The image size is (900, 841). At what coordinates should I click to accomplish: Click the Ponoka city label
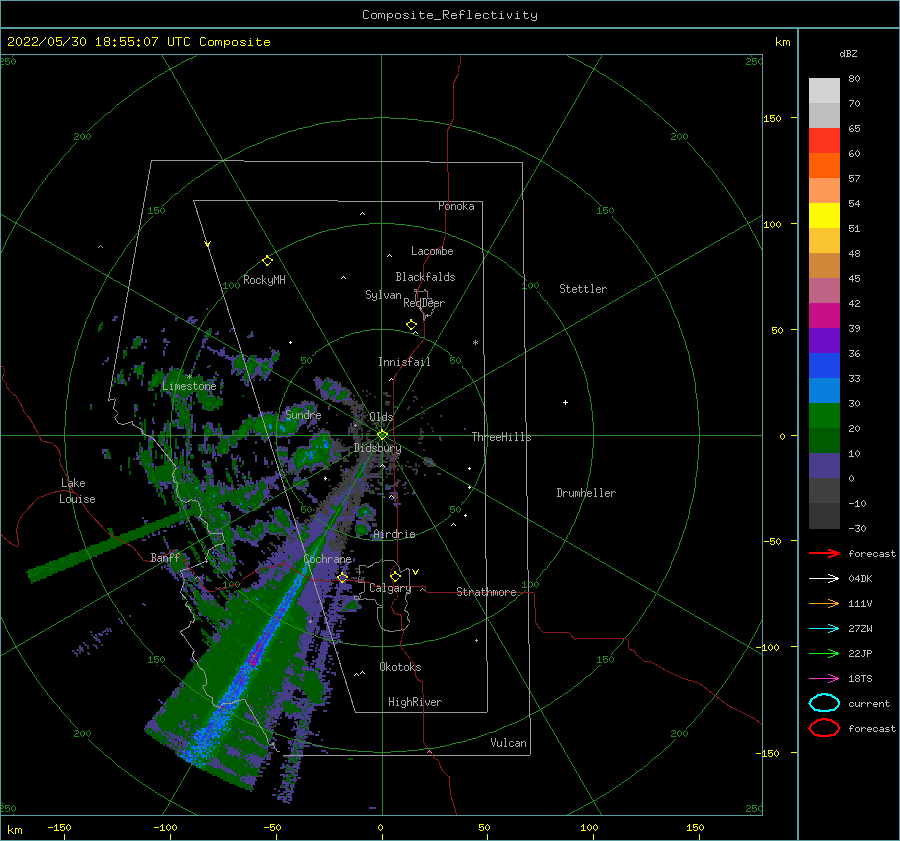click(456, 206)
